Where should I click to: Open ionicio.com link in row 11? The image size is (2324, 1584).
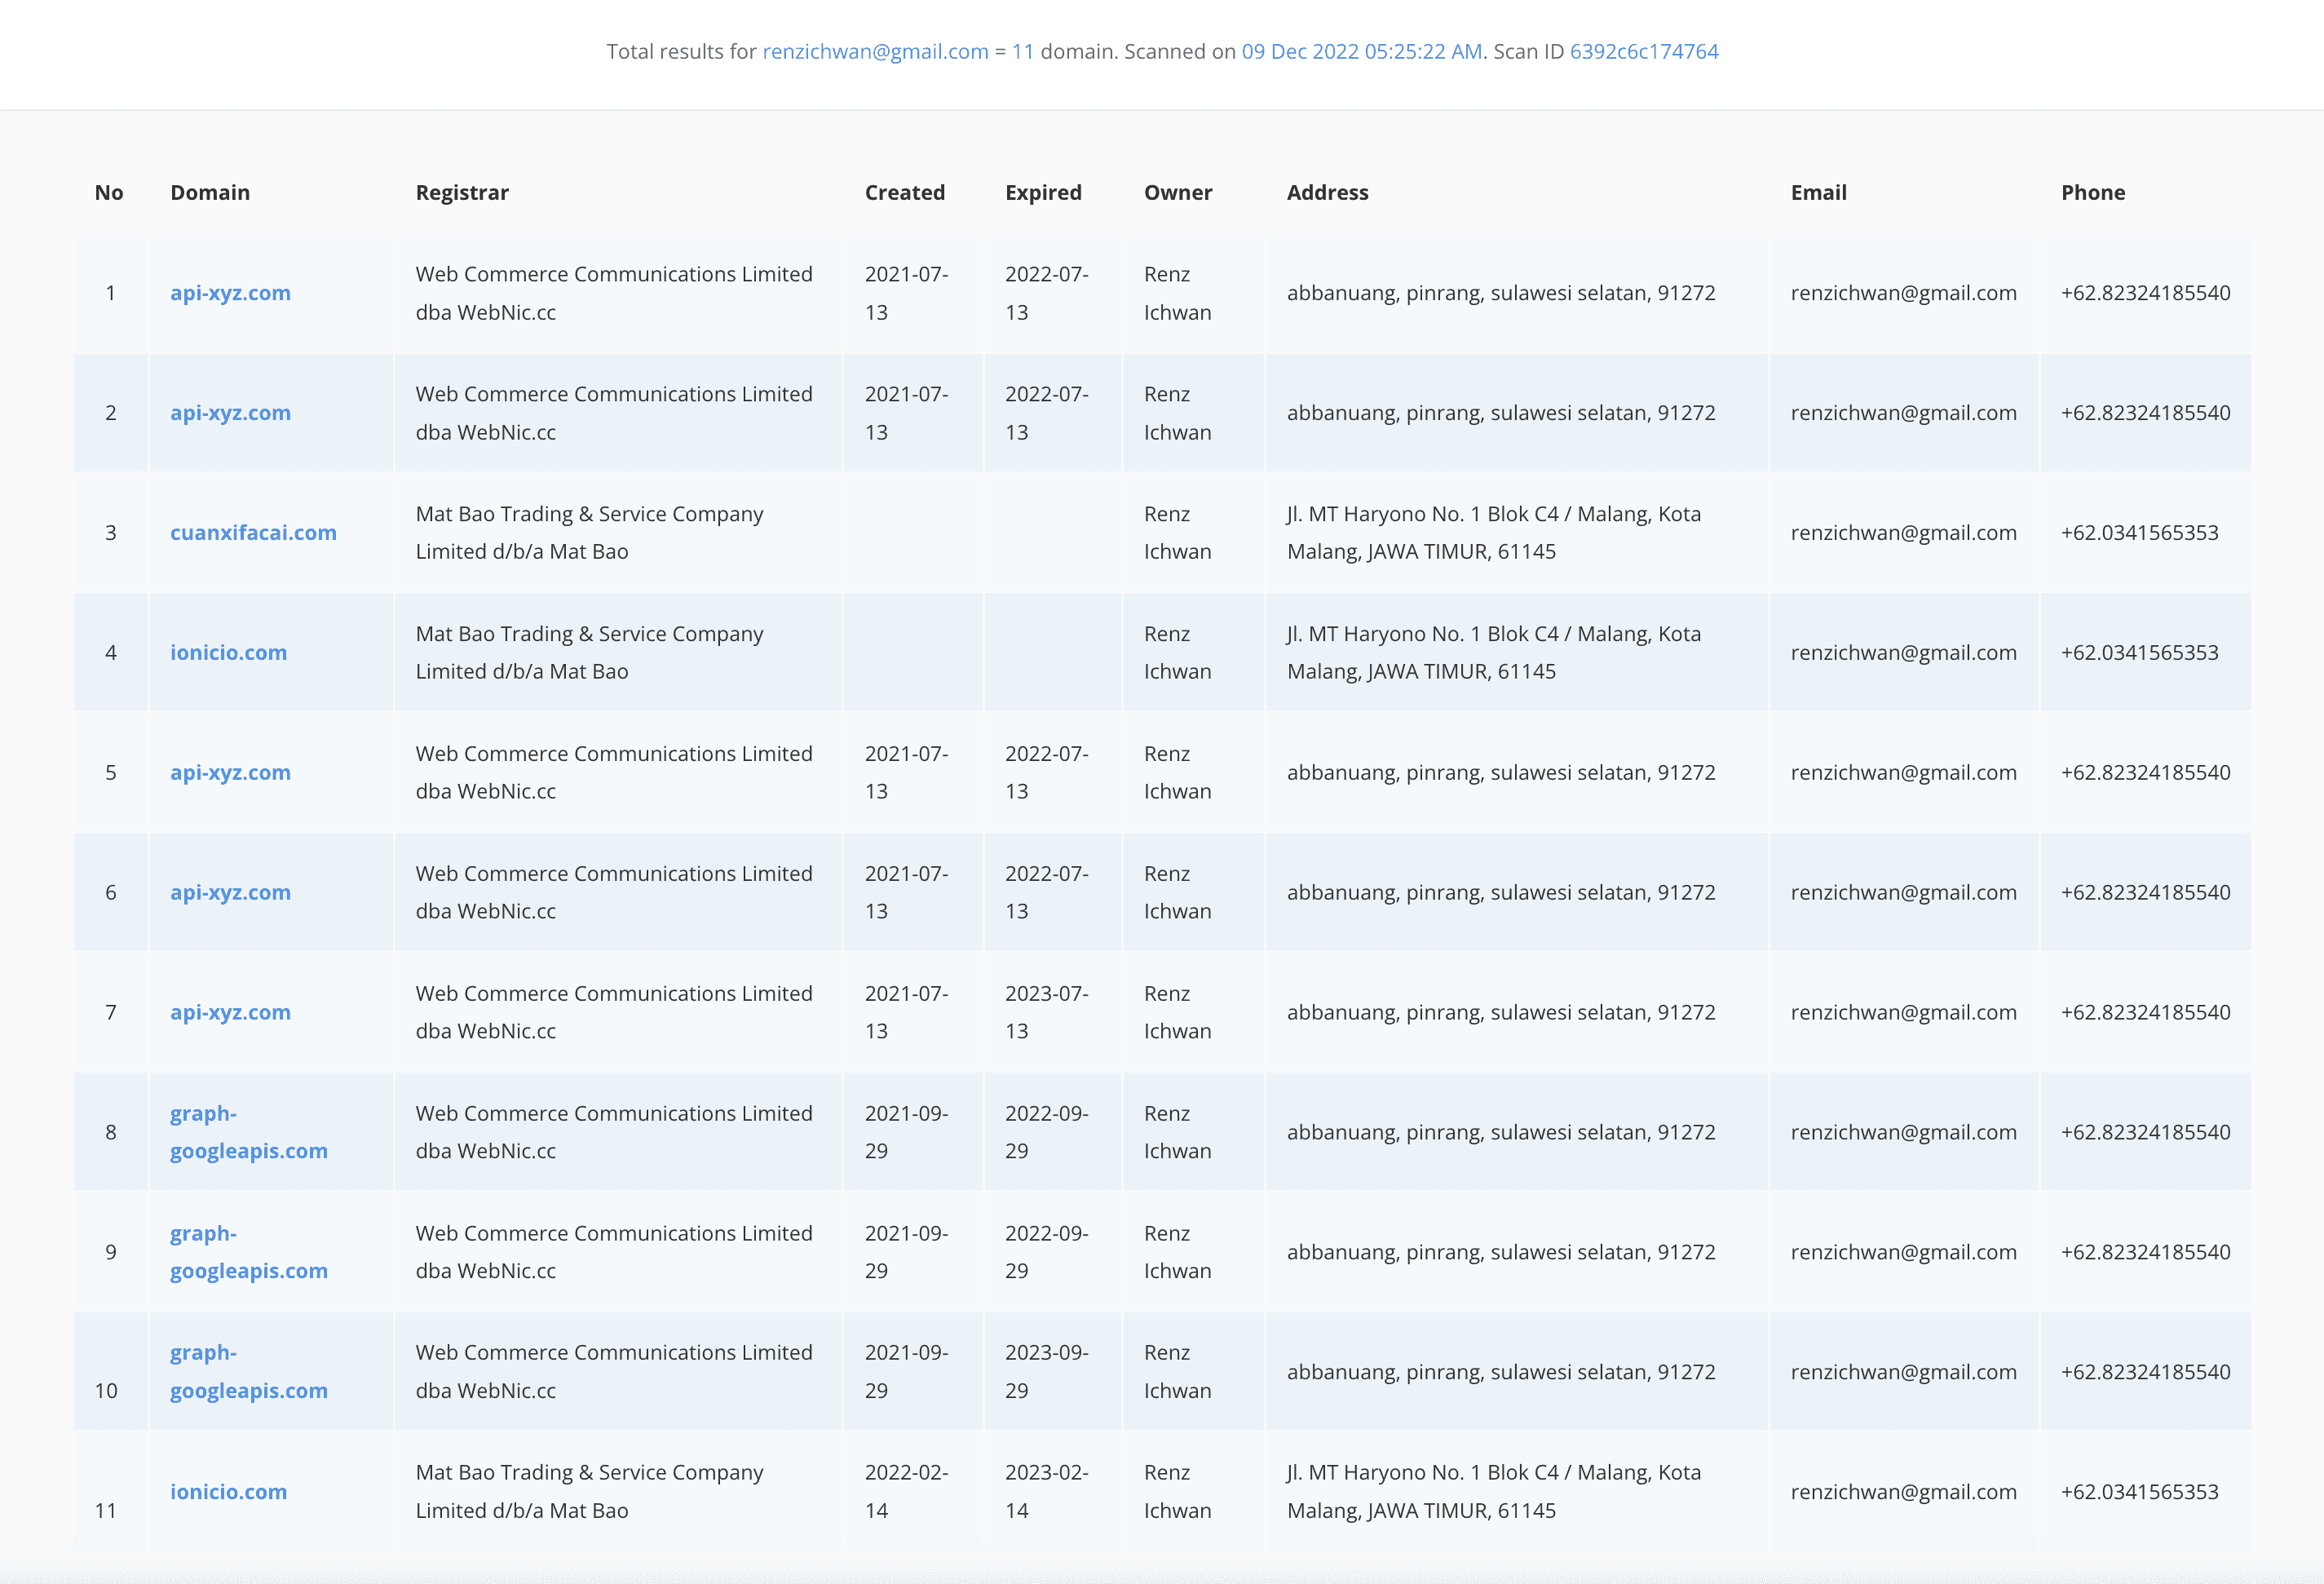click(228, 1491)
